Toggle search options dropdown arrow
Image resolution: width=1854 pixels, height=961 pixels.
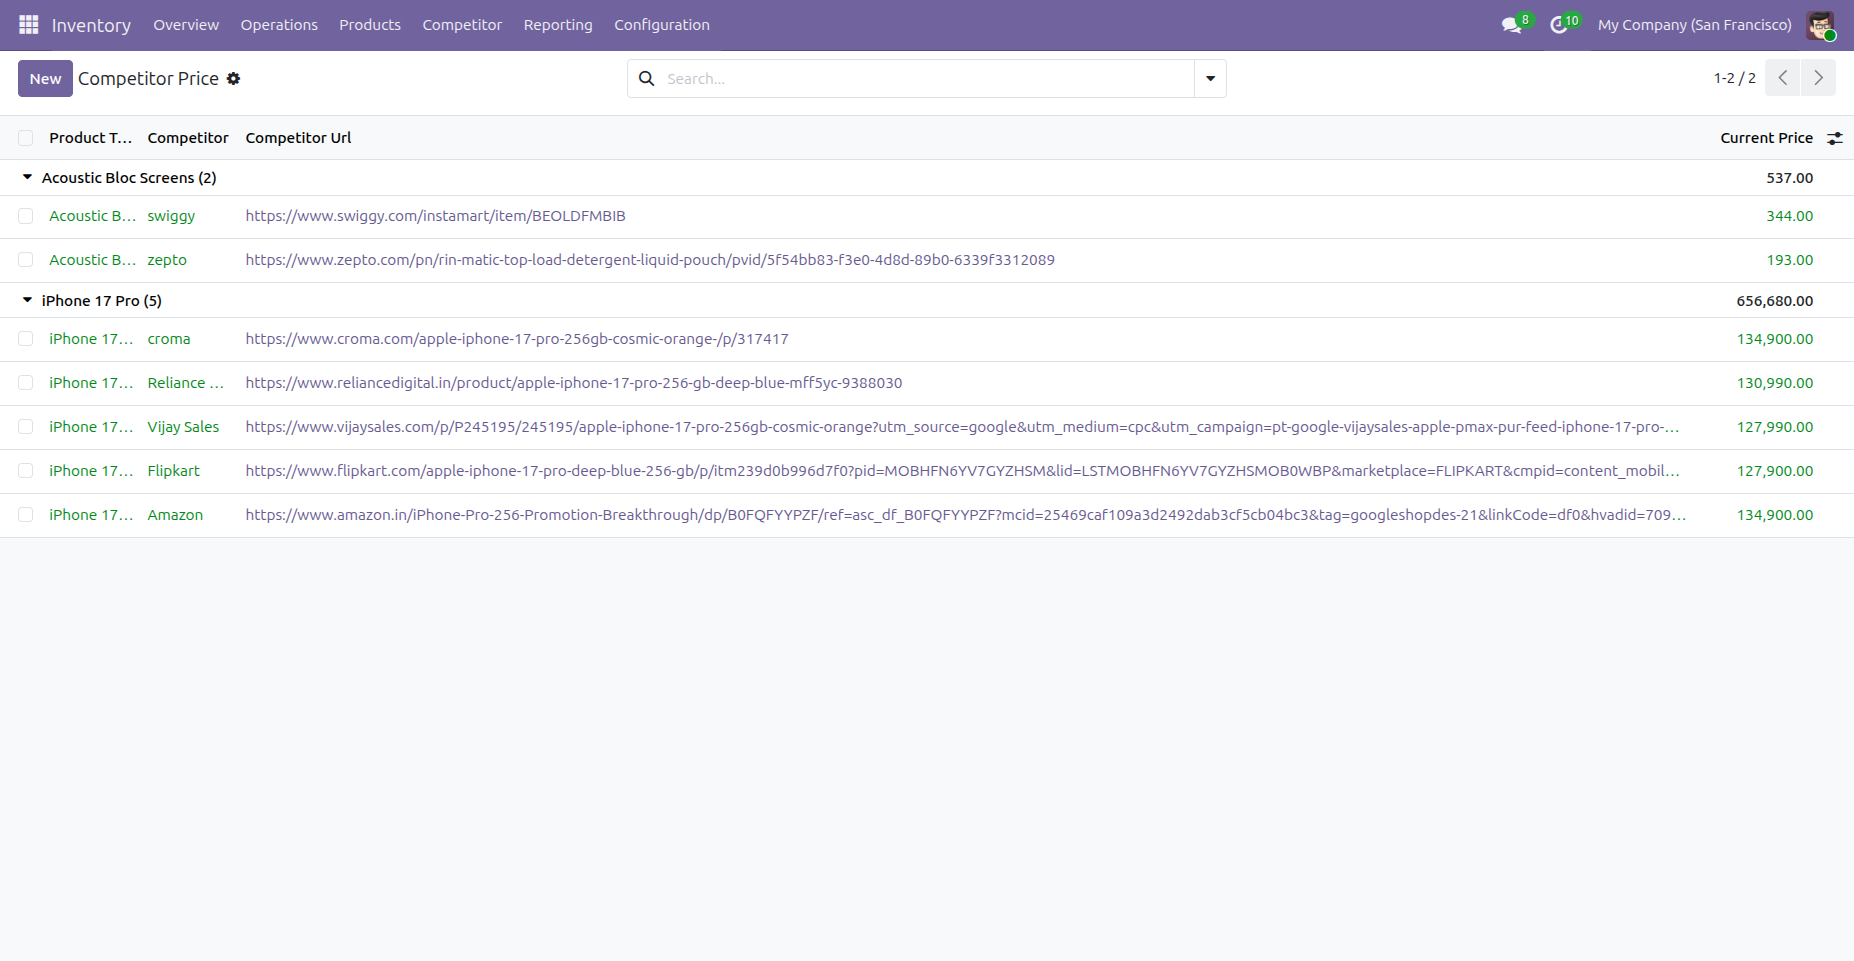pos(1210,78)
